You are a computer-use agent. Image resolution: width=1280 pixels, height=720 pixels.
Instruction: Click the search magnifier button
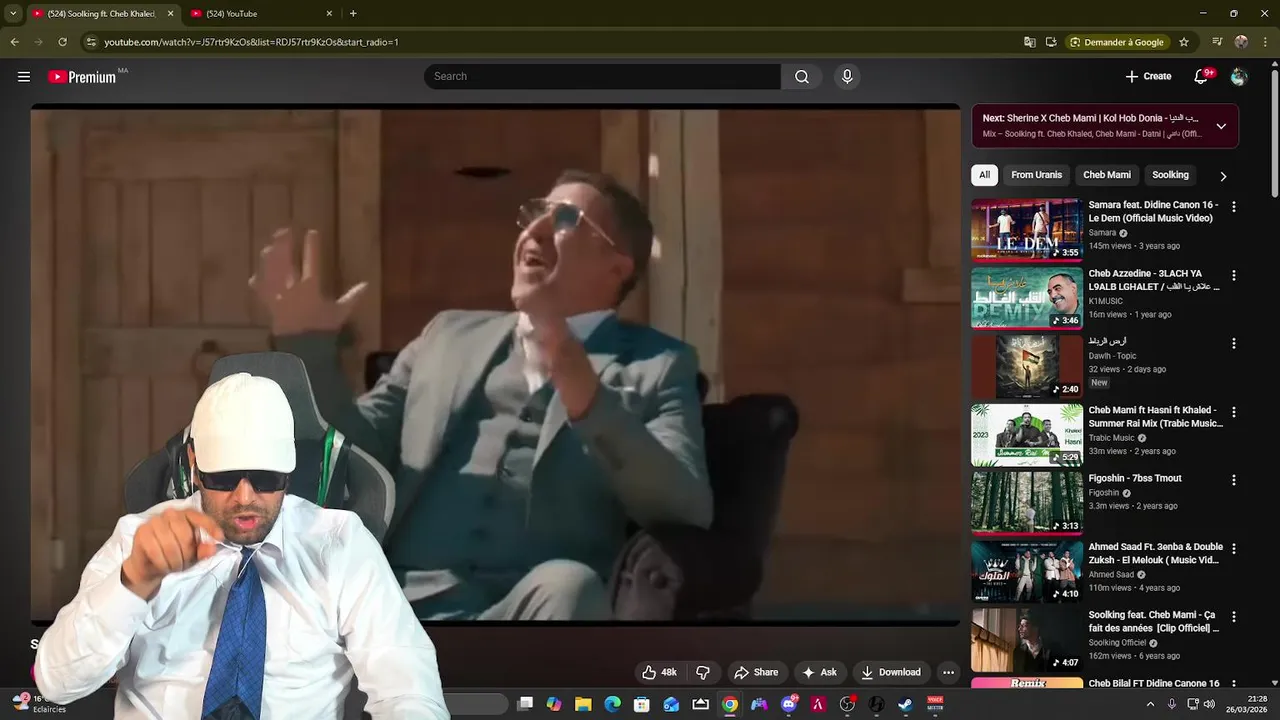point(802,77)
